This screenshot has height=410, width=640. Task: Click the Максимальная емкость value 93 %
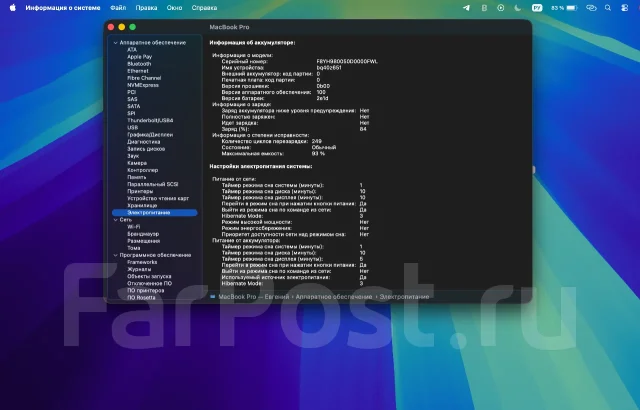[x=318, y=154]
